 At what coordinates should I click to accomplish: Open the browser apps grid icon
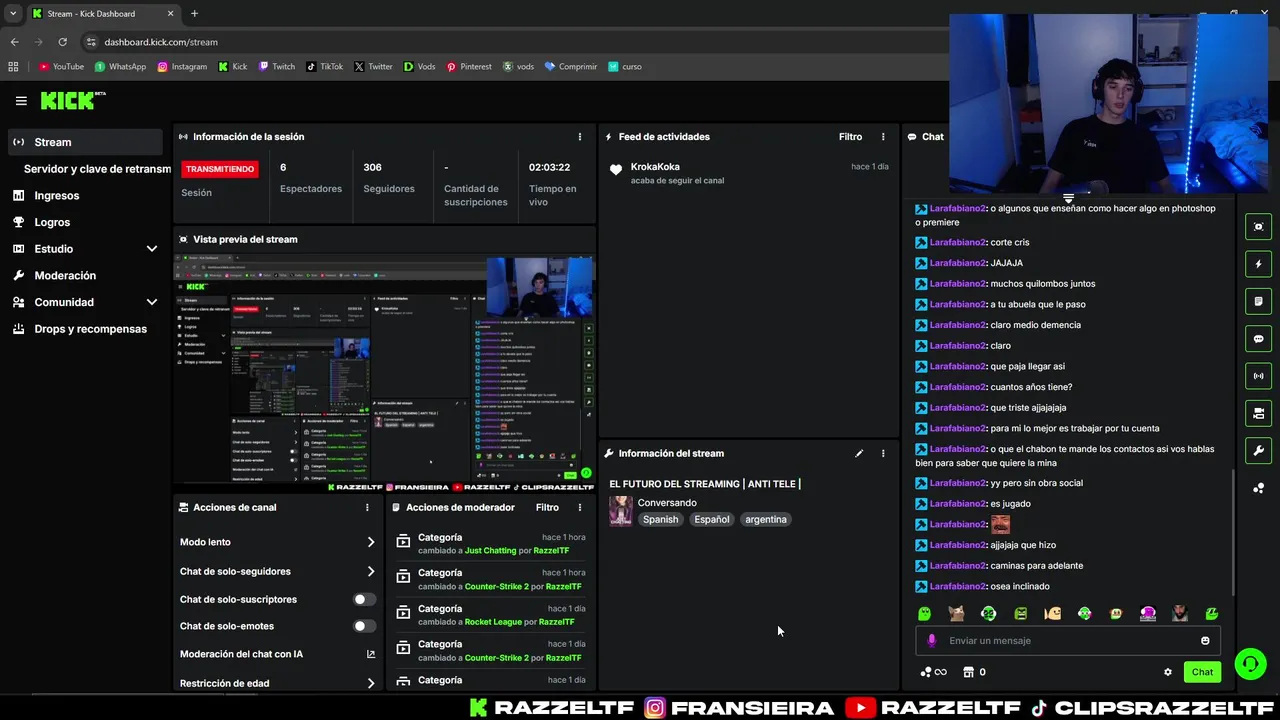point(13,67)
